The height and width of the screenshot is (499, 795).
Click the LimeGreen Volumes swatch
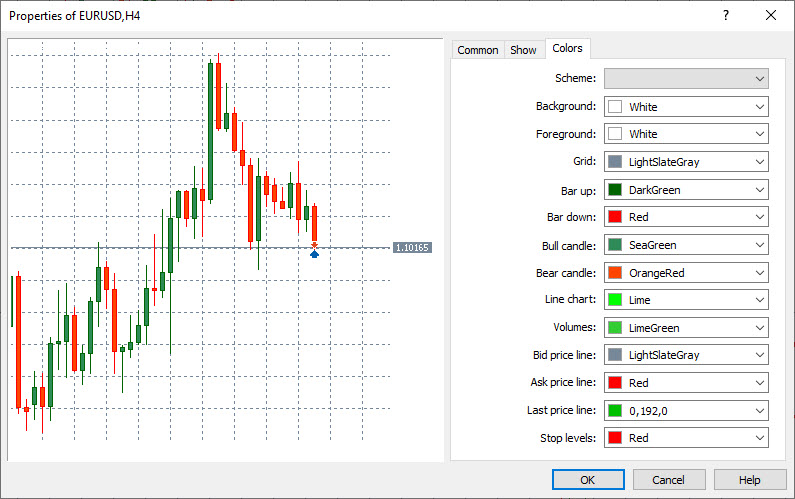click(615, 328)
